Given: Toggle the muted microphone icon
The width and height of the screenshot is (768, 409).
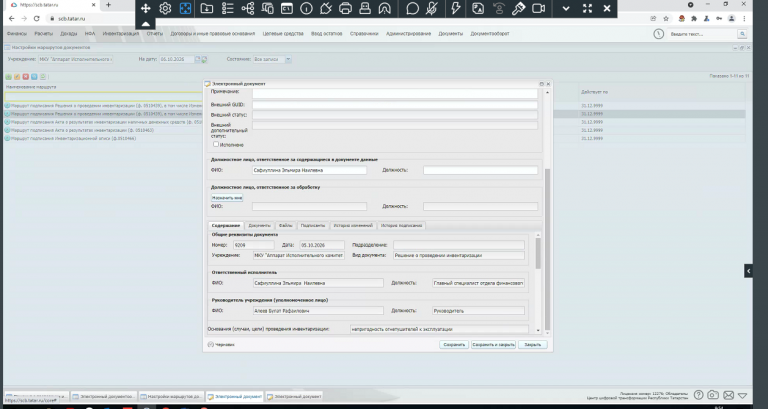Looking at the screenshot, I should point(432,8).
